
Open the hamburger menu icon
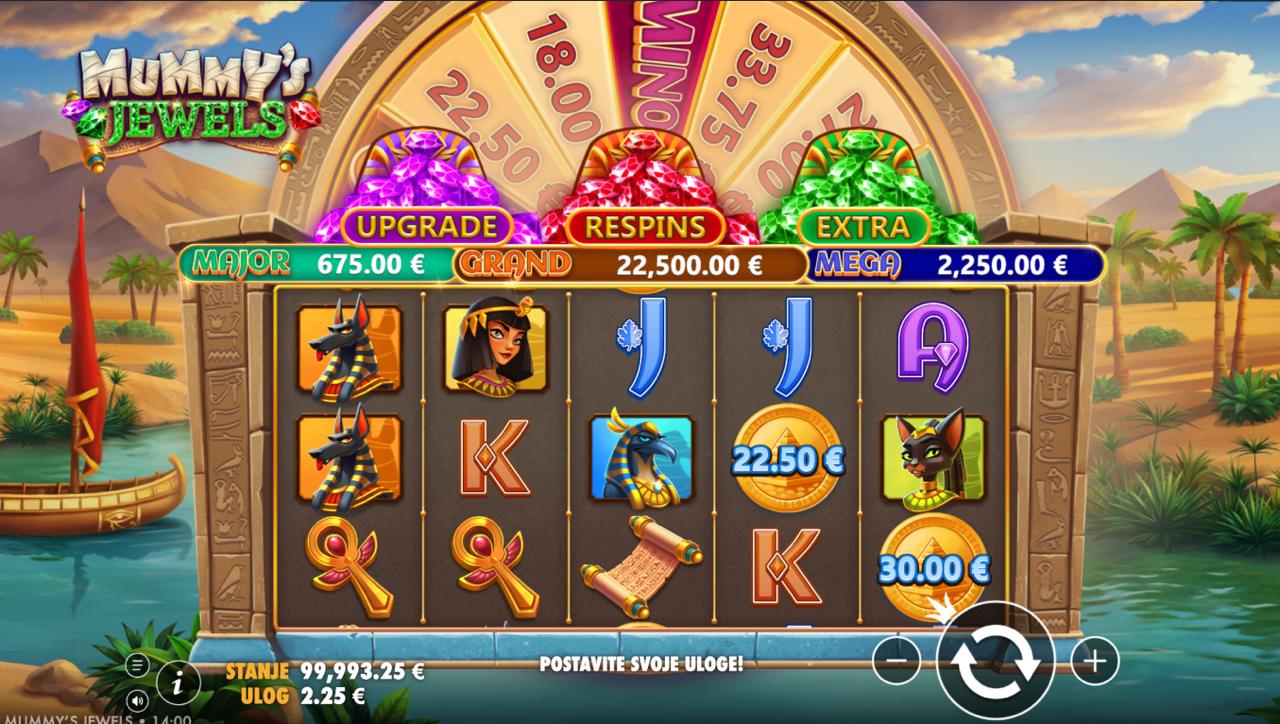(x=138, y=664)
